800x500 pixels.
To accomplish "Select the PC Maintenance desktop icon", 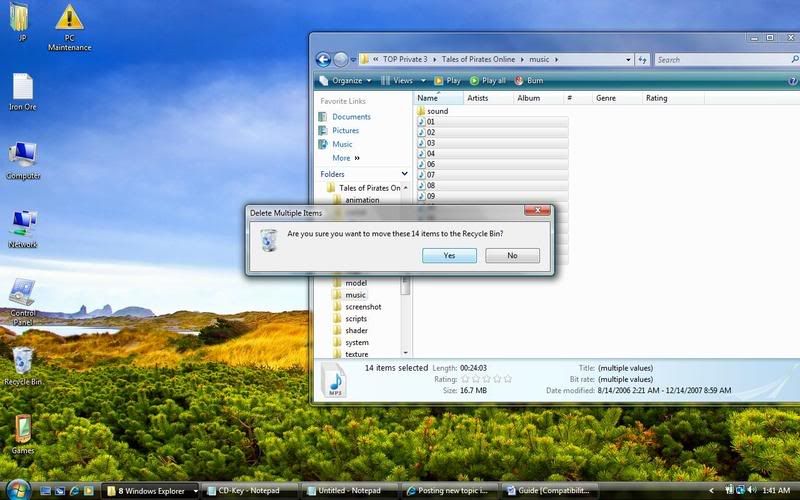I will [x=69, y=20].
